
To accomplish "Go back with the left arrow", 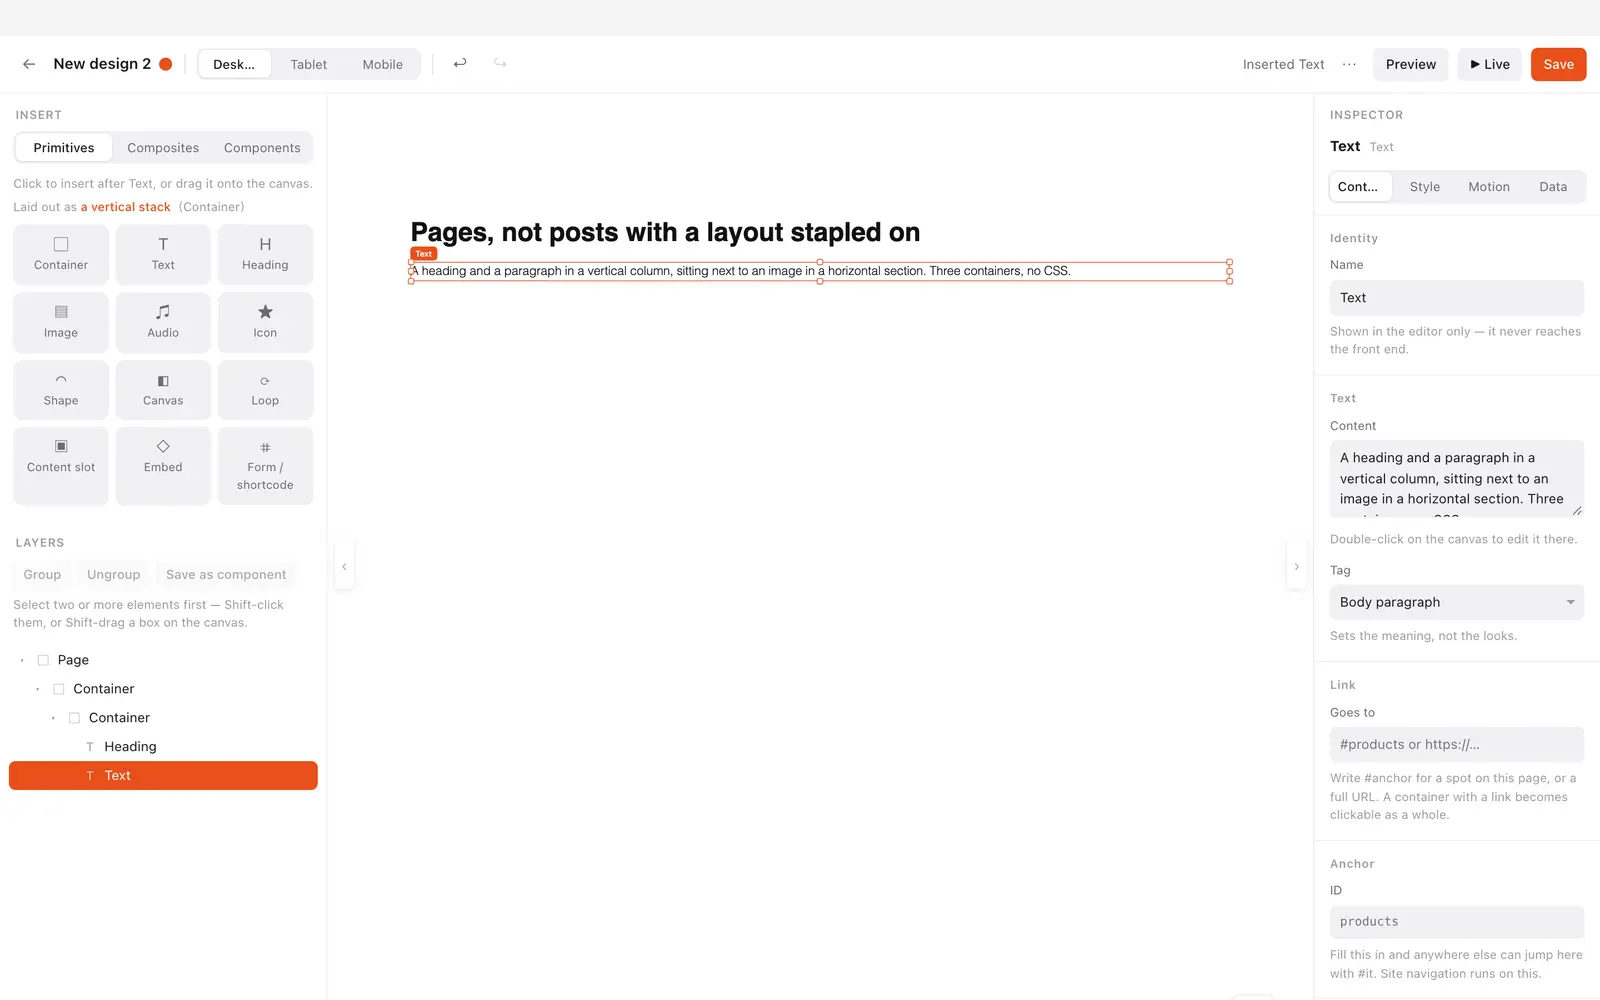I will 29,64.
